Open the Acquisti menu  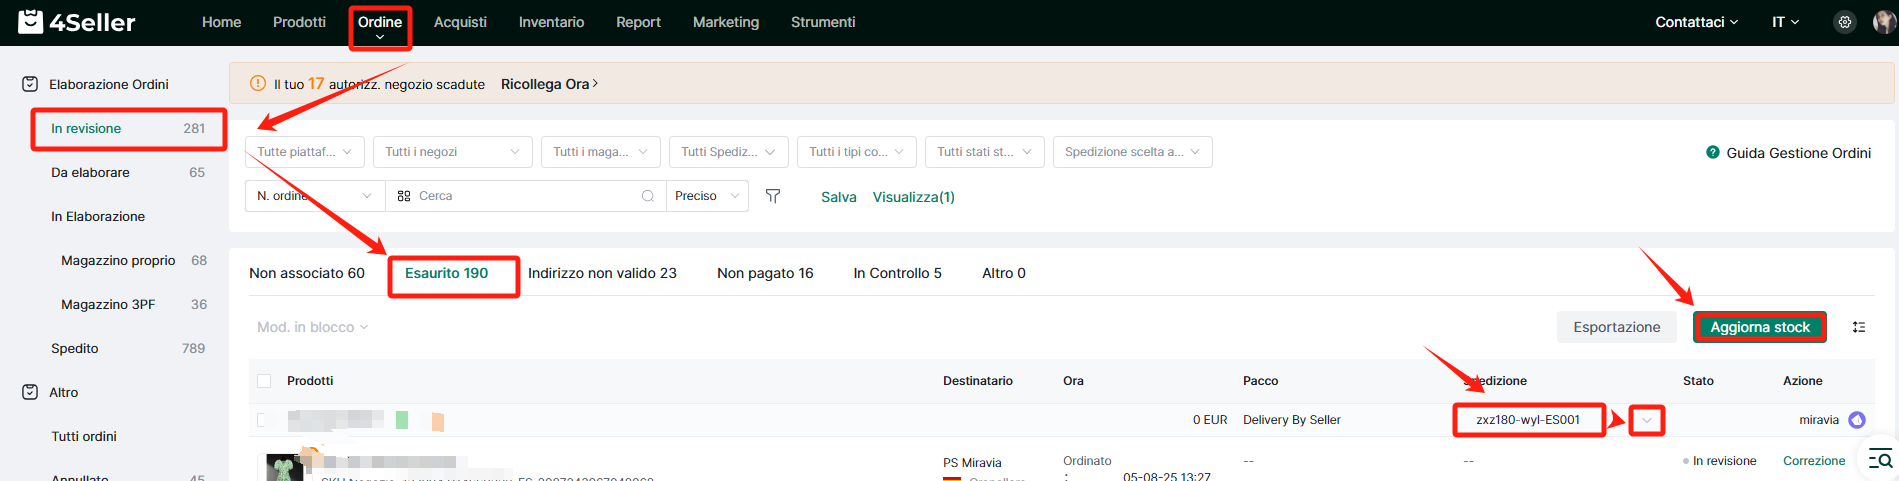coord(460,22)
